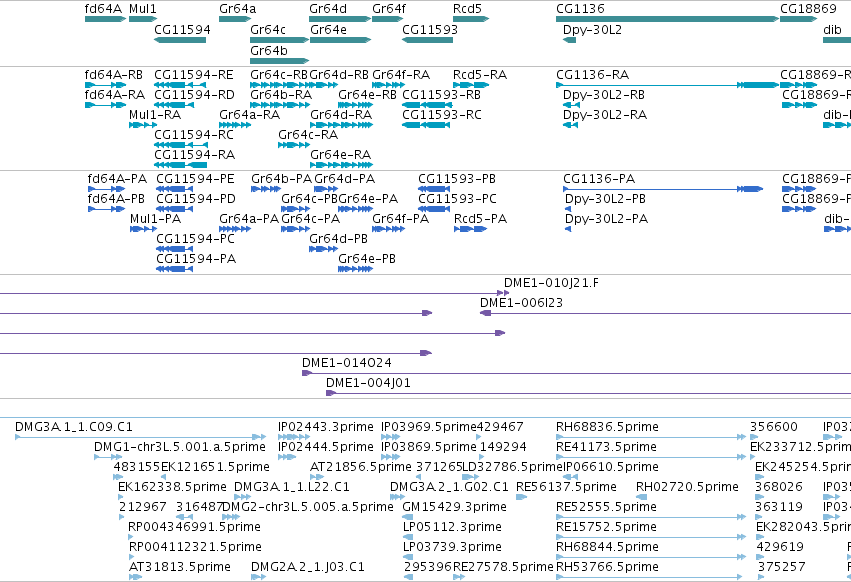The width and height of the screenshot is (851, 582).
Task: Click transcript CG11594-RD
Action: click(x=174, y=105)
